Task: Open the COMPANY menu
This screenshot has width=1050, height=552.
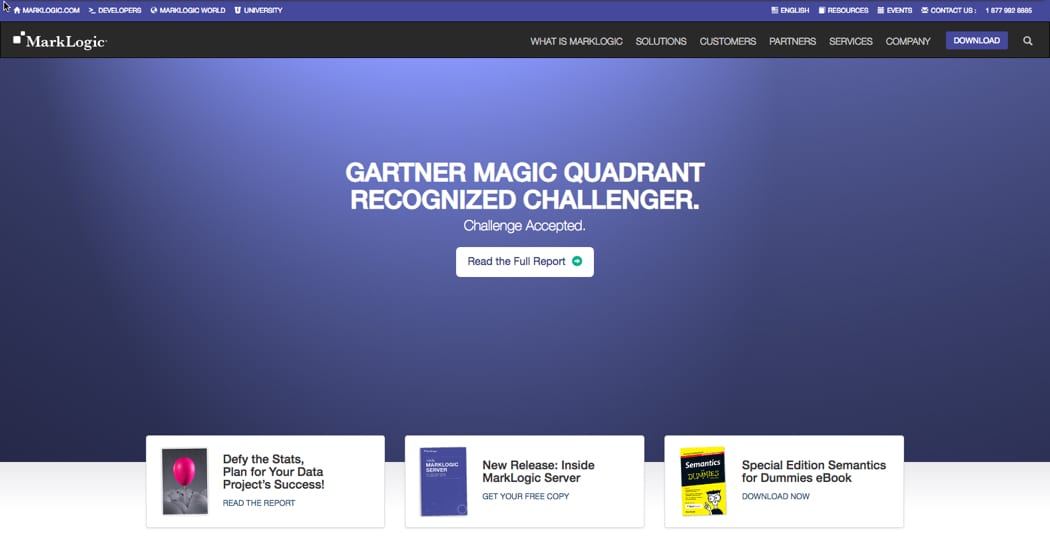Action: (x=908, y=41)
